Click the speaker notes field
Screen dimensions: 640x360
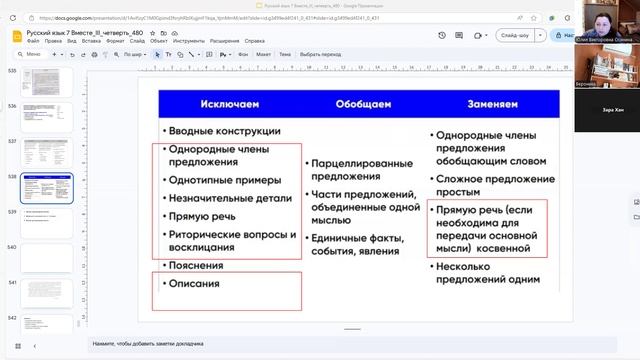point(352,344)
